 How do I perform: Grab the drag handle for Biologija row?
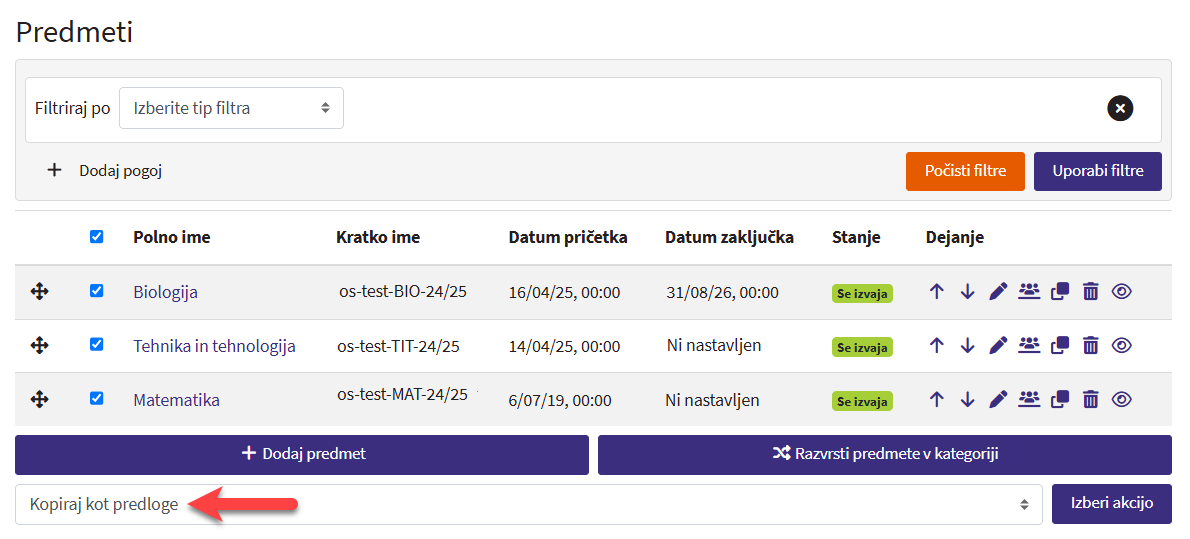tap(40, 292)
